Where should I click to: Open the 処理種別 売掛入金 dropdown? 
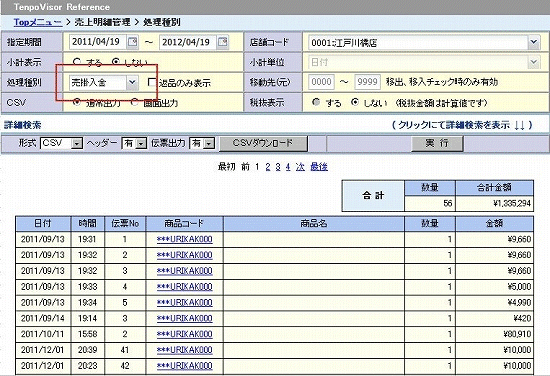coord(103,82)
